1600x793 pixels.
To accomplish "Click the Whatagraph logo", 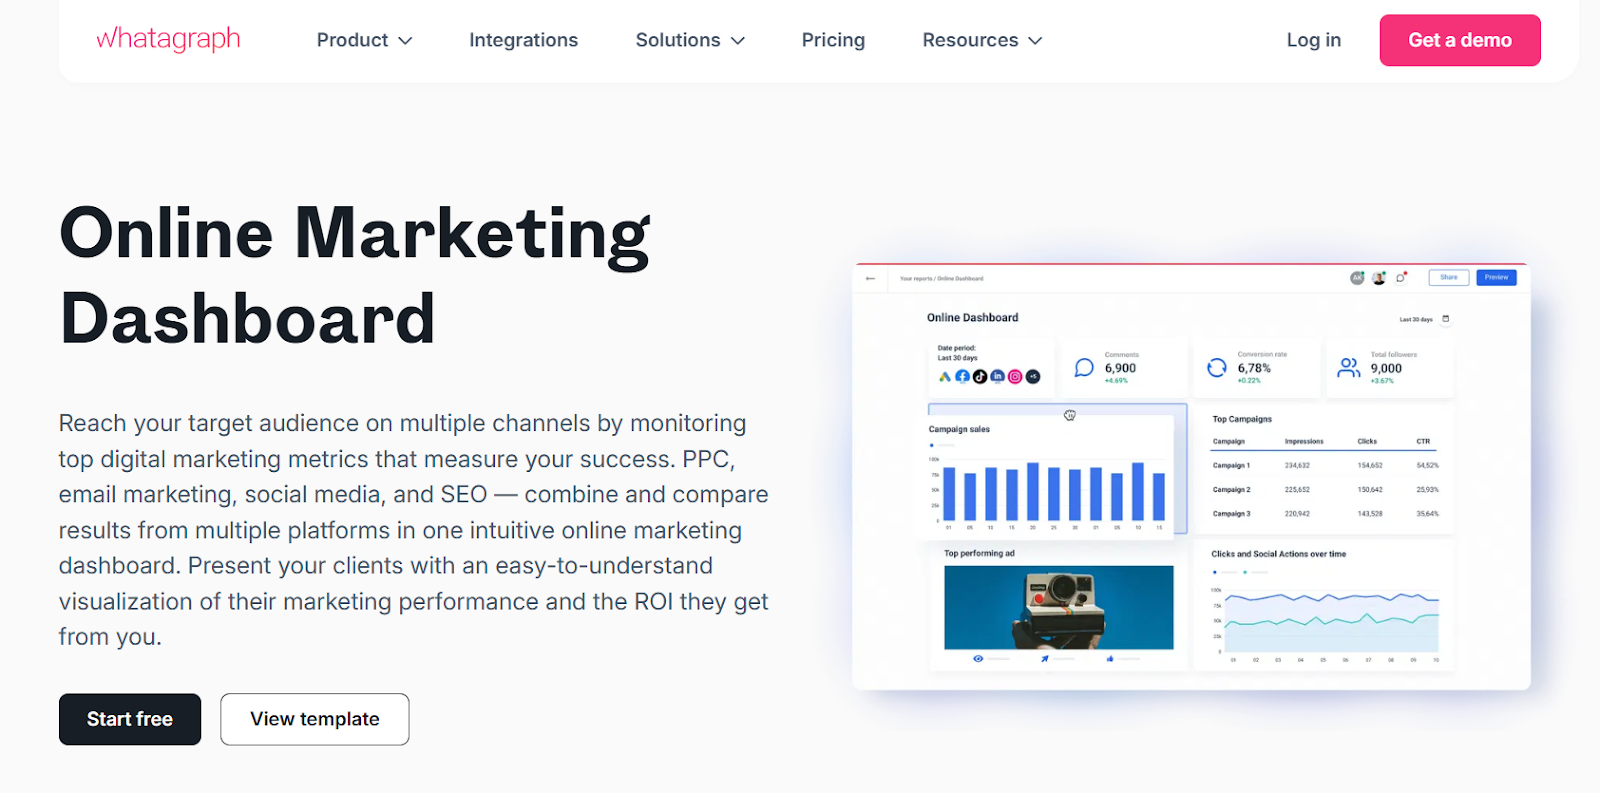I will (168, 39).
